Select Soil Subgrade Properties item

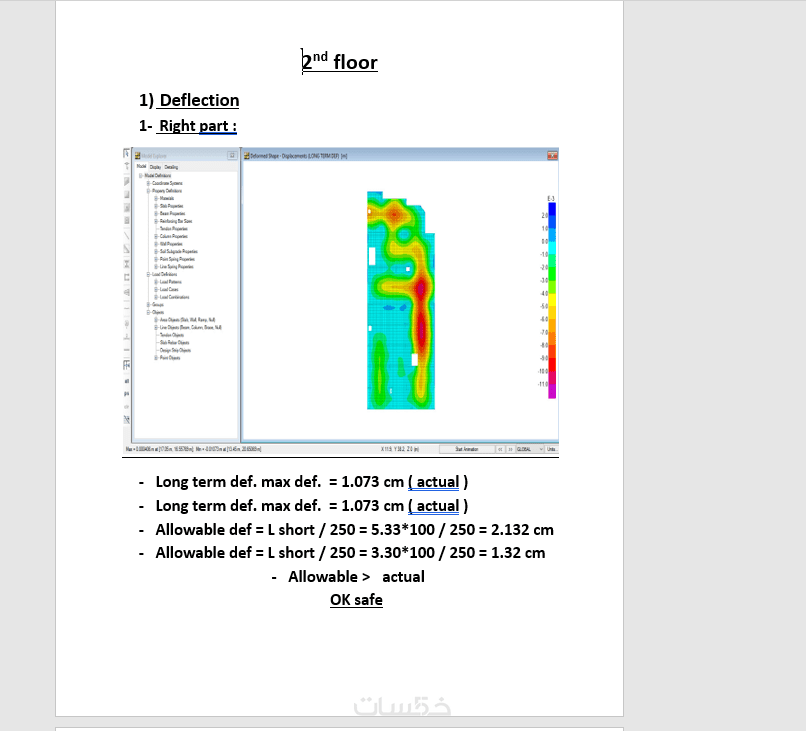pos(179,251)
